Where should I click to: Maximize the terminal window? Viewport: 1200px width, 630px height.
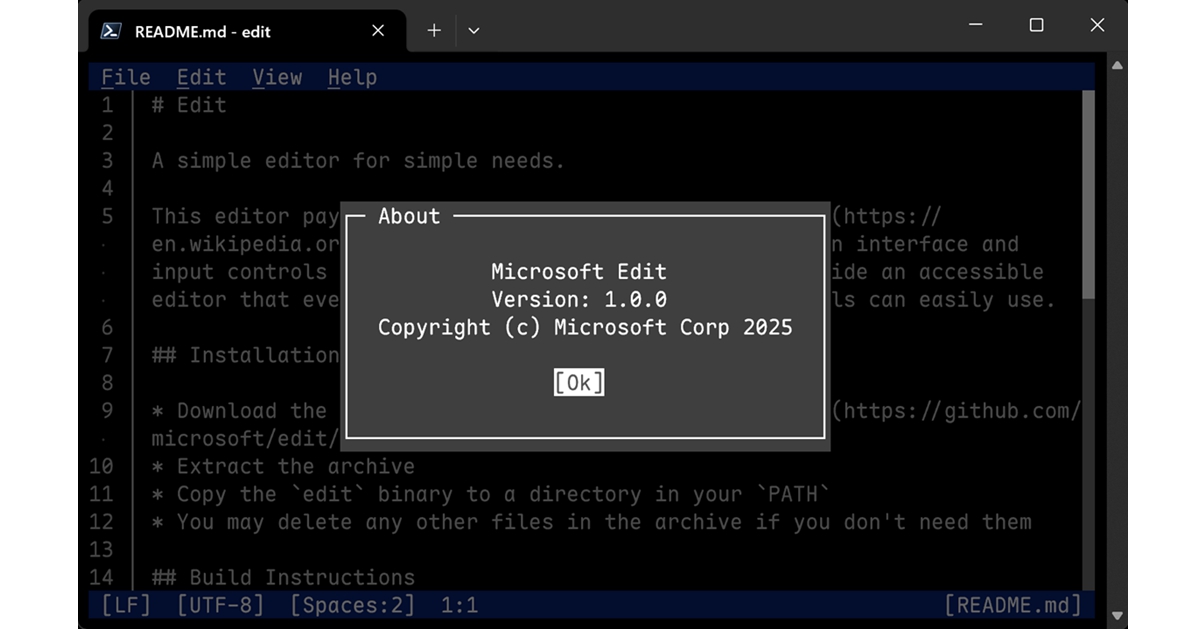point(1037,26)
